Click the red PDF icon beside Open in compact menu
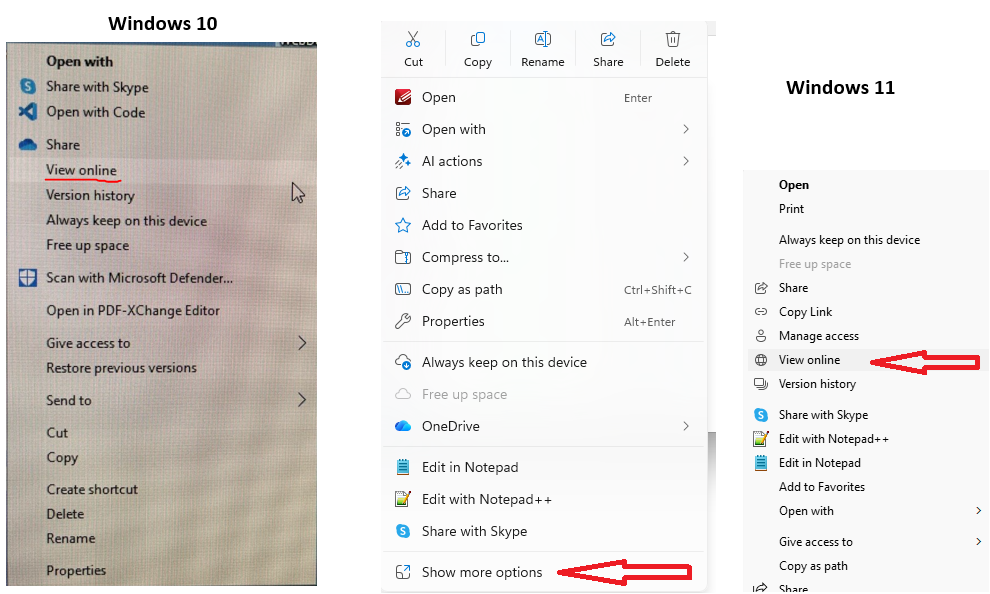This screenshot has height=594, width=990. coord(403,97)
